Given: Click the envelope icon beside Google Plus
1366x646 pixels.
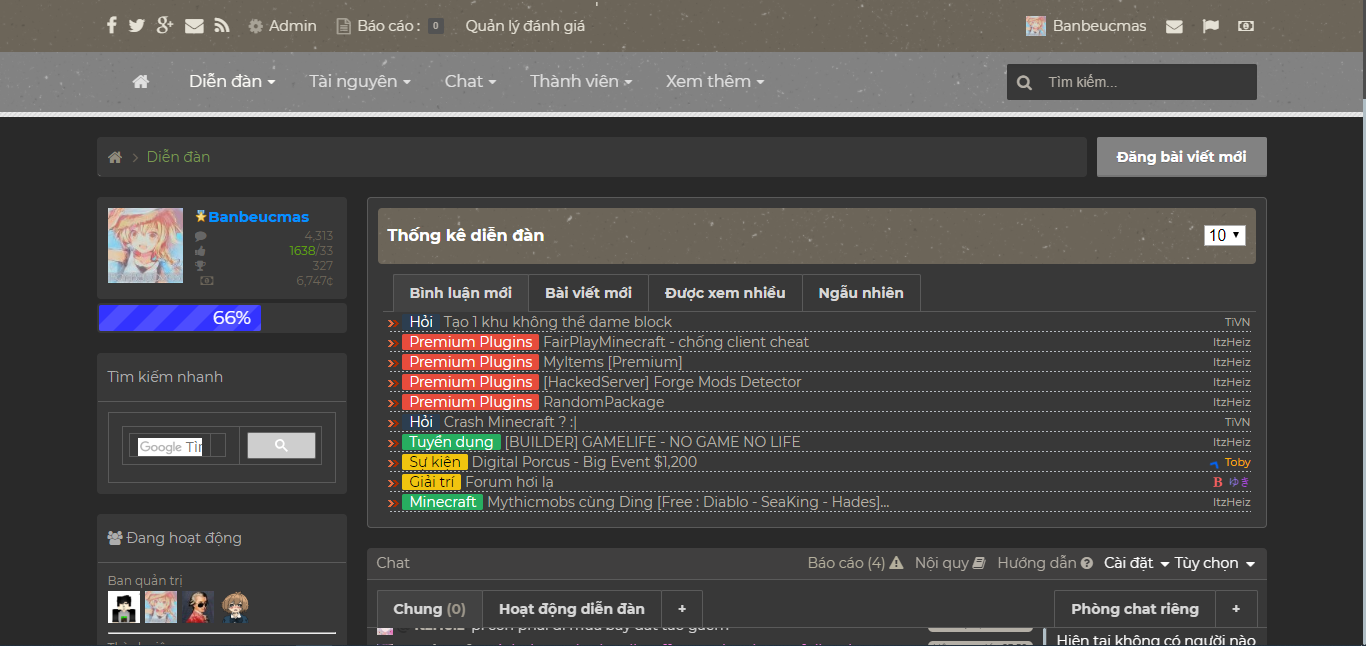Looking at the screenshot, I should (x=194, y=26).
